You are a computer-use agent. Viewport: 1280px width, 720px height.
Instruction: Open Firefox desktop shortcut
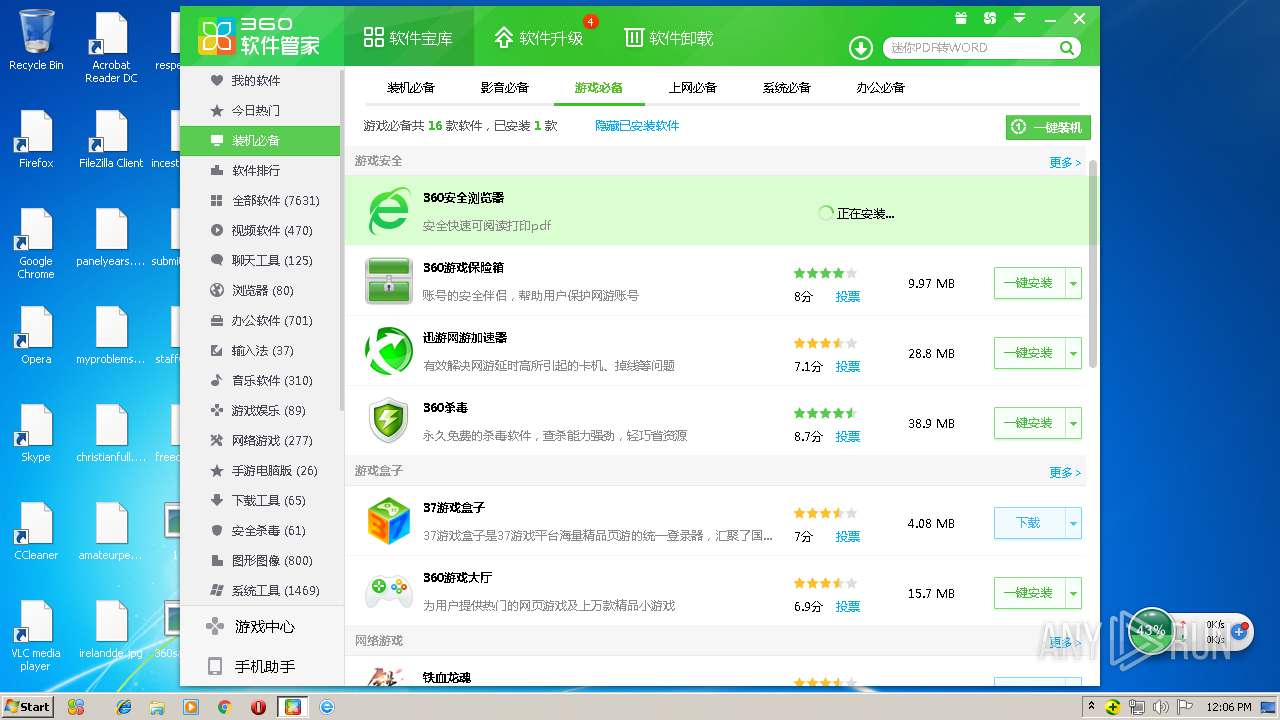point(36,139)
